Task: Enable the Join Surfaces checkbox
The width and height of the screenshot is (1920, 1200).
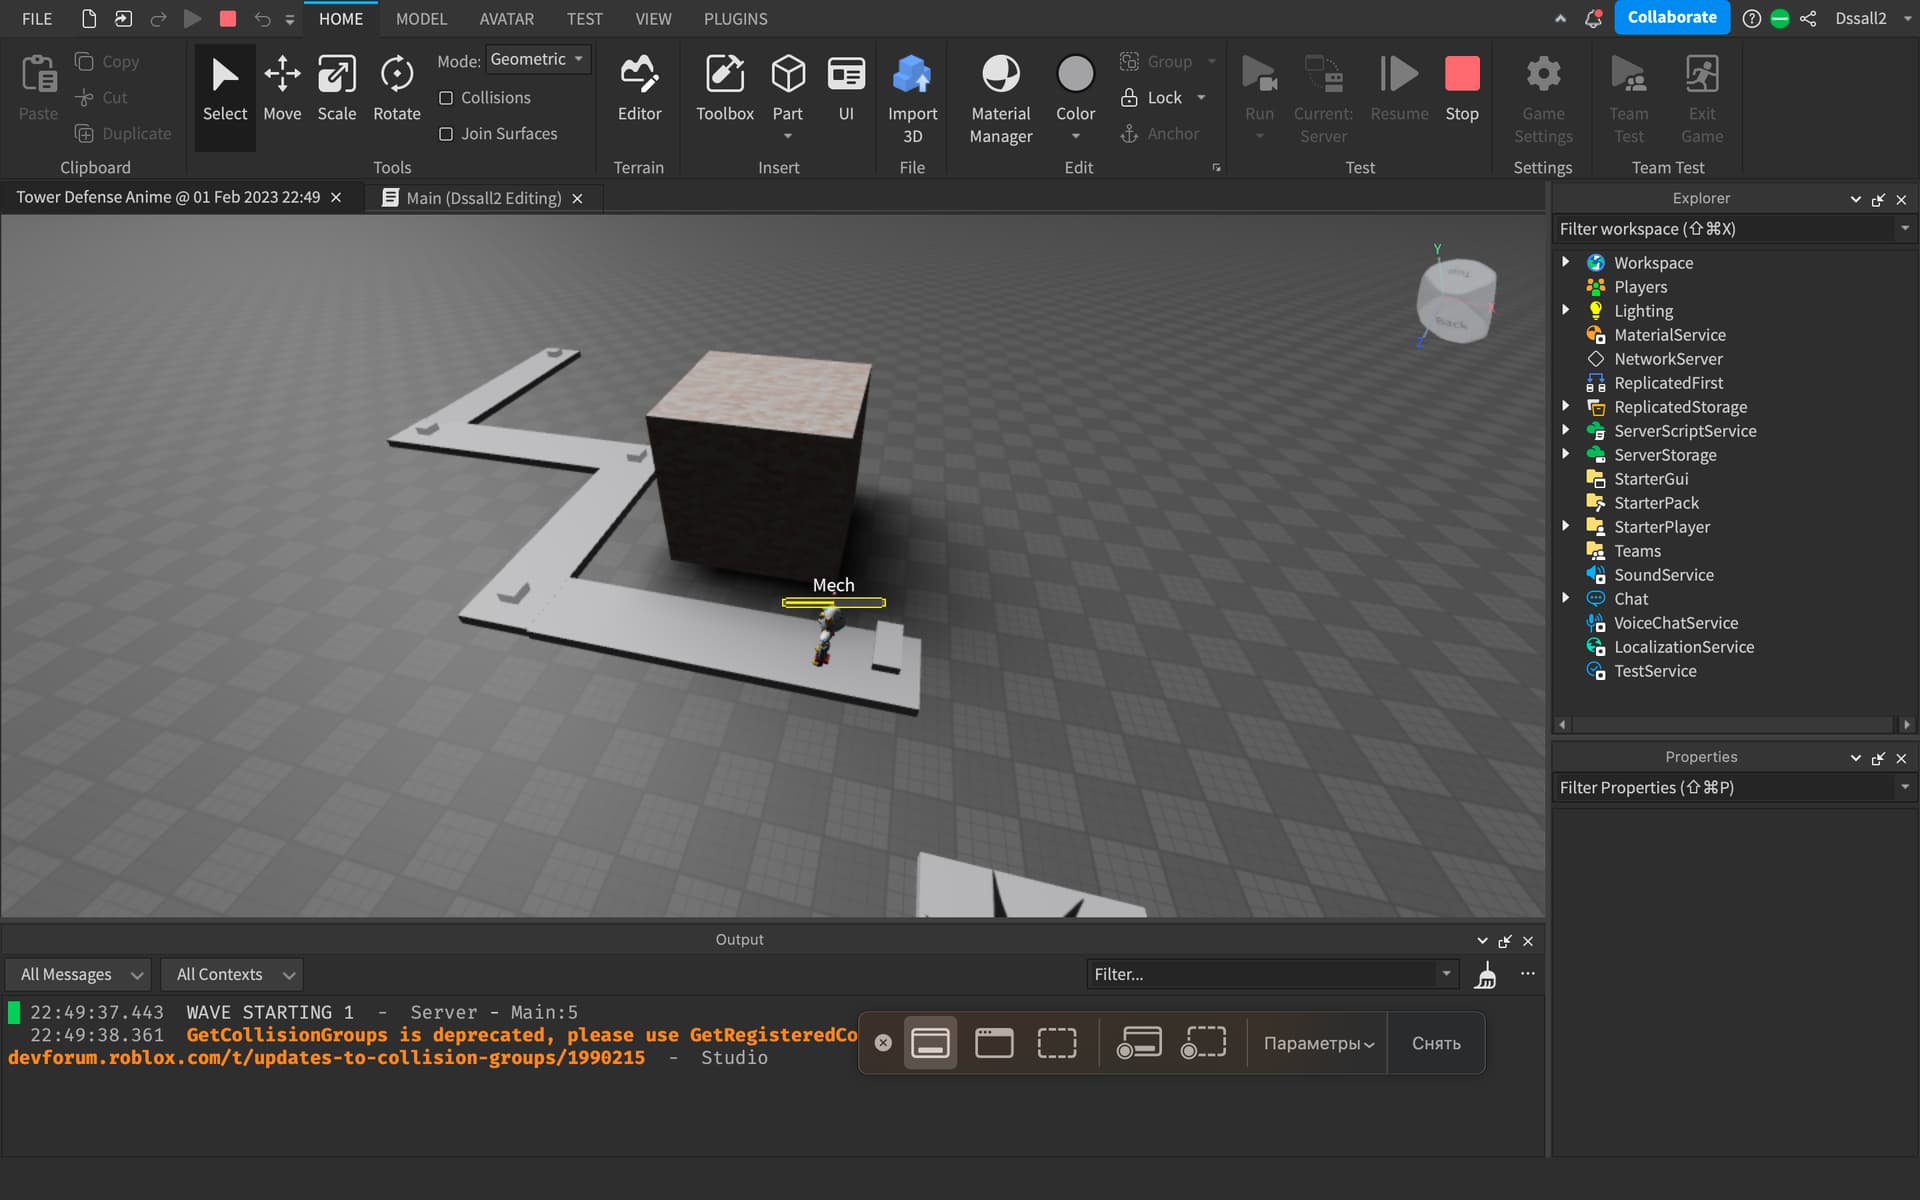Action: (446, 134)
